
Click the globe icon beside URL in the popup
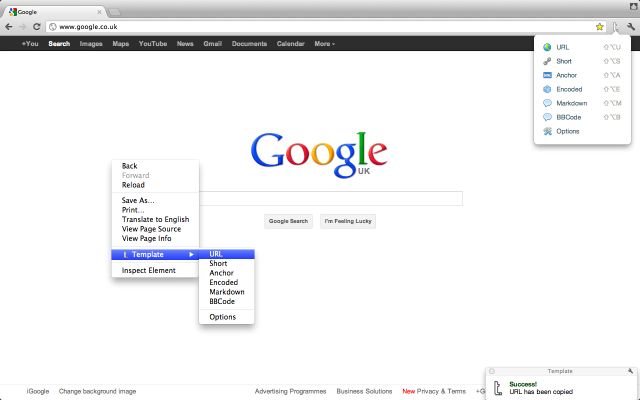coord(547,47)
